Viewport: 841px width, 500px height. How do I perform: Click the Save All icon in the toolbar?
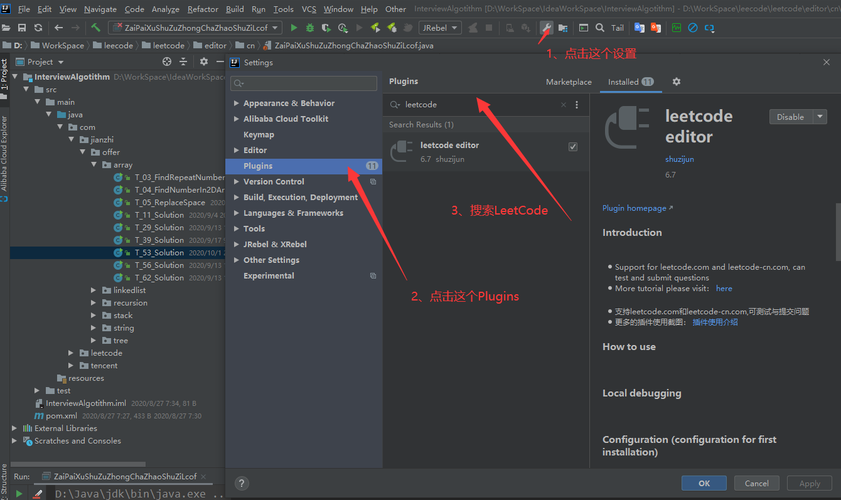tap(22, 28)
